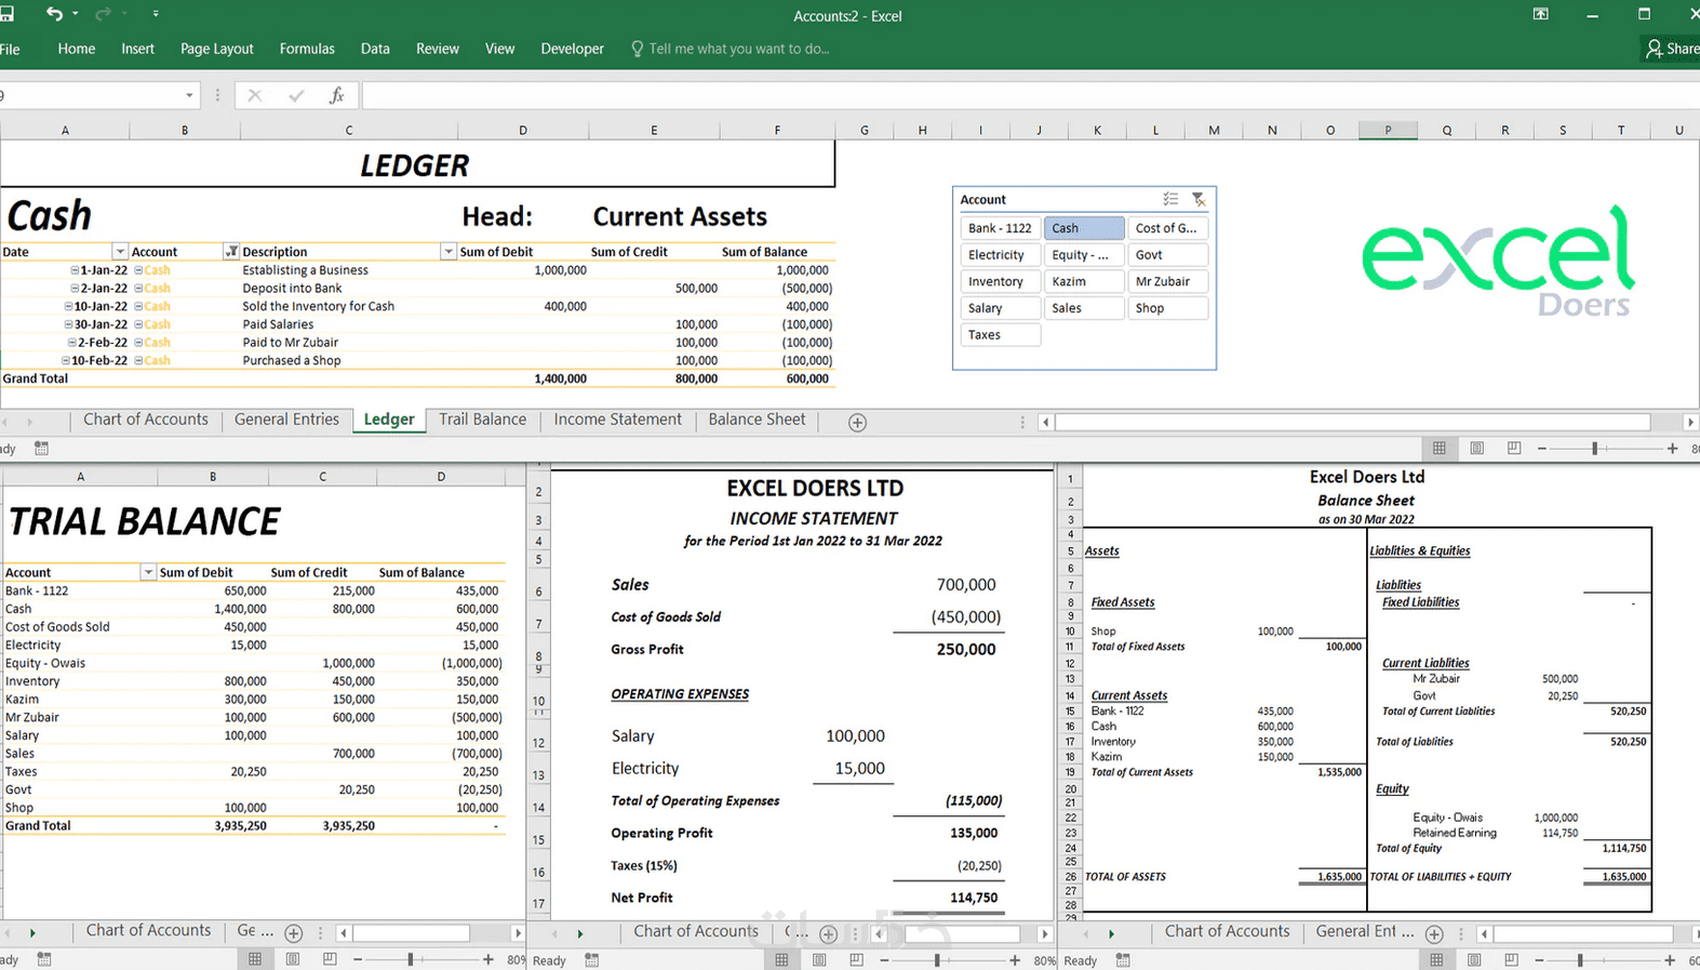Collapse the 10-Jan-22 row in Ledger
The image size is (1700, 970).
coord(69,306)
